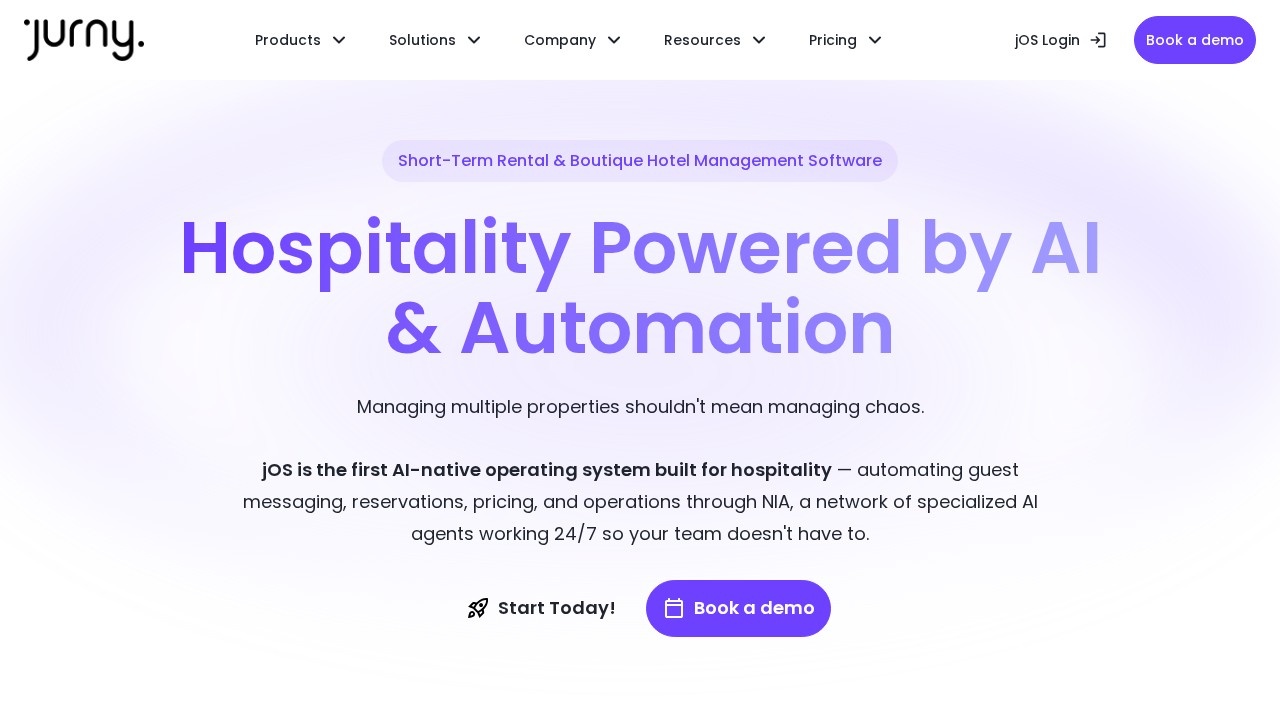Click the rocket icon beside Start Today
The height and width of the screenshot is (720, 1280).
point(478,608)
